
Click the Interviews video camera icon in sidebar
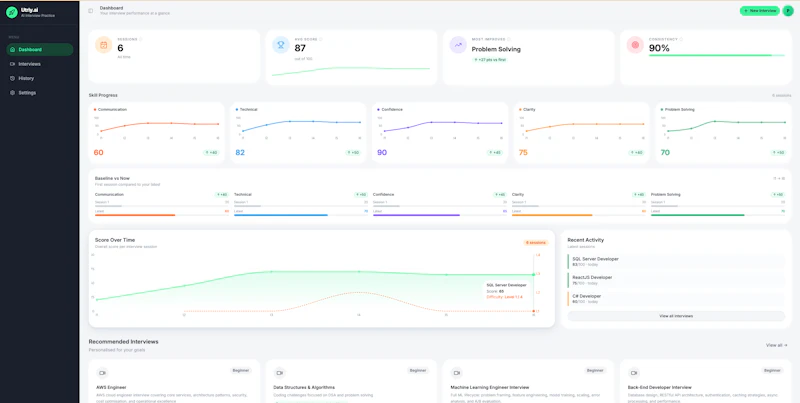pos(13,64)
